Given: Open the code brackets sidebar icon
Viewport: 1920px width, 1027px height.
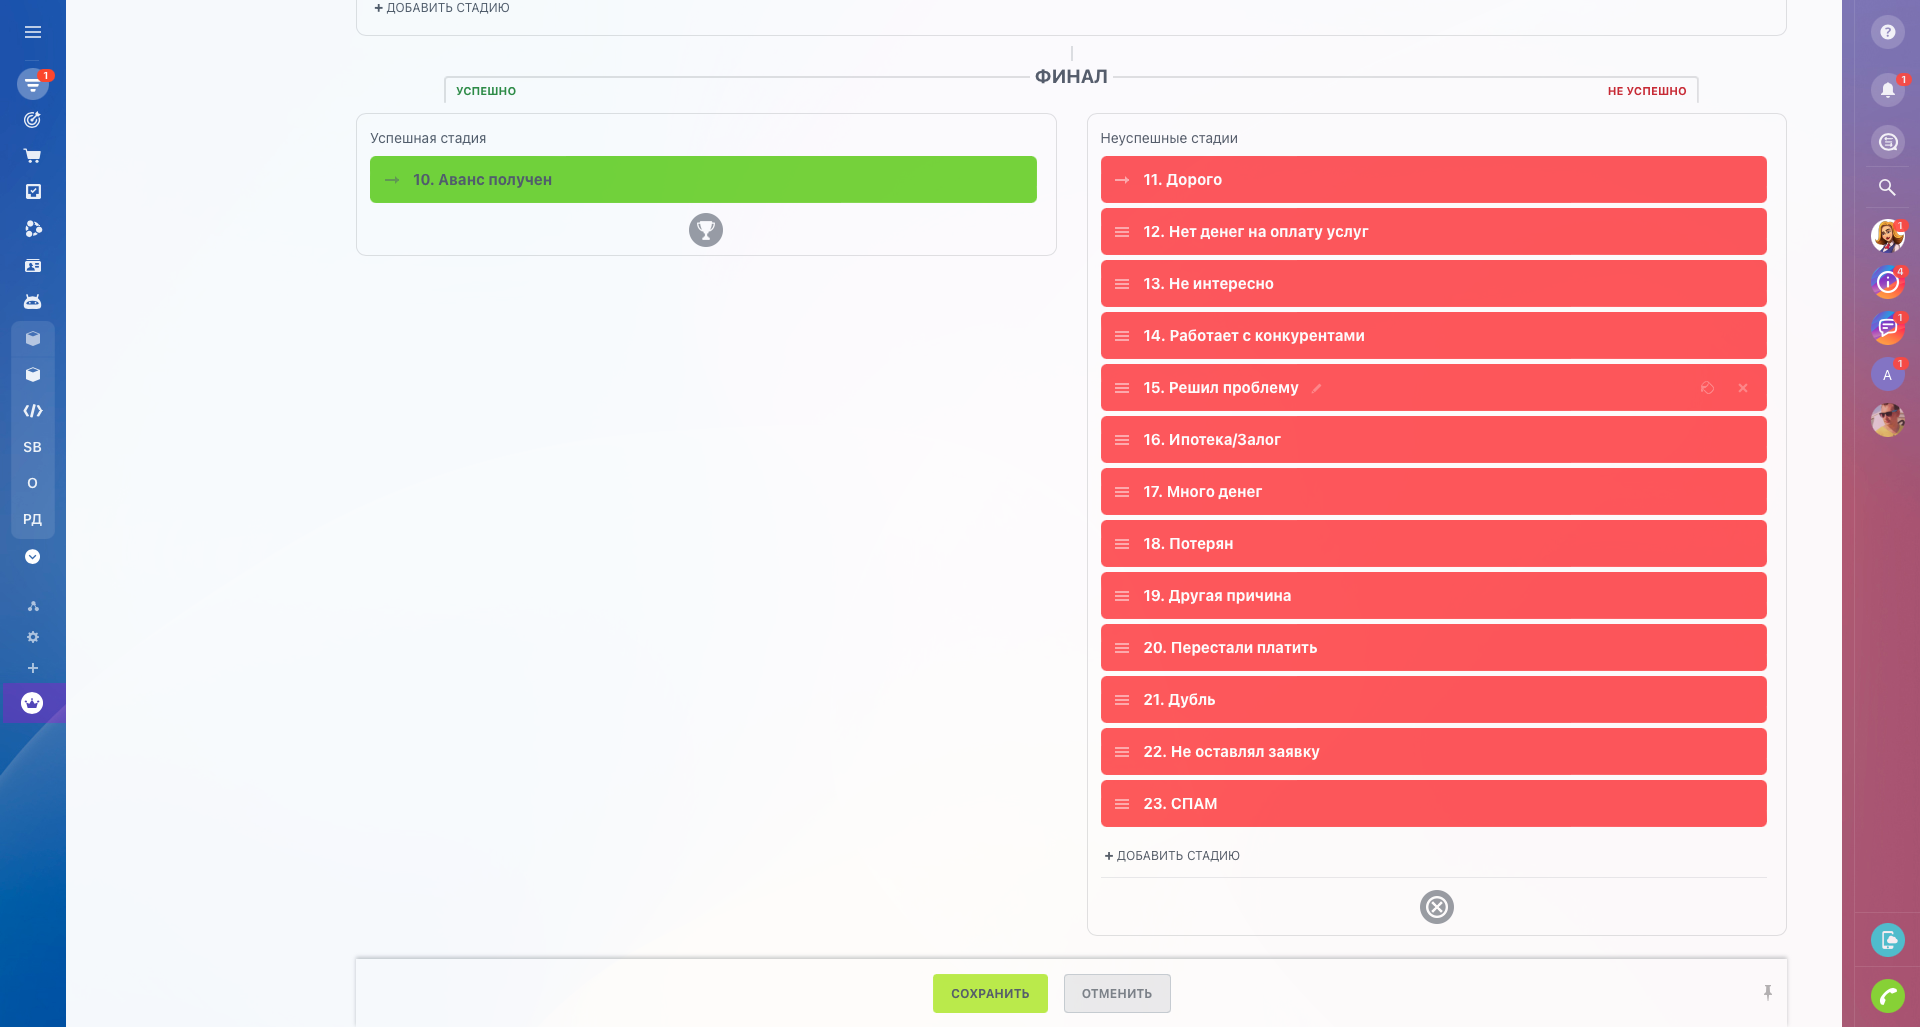Looking at the screenshot, I should (33, 411).
